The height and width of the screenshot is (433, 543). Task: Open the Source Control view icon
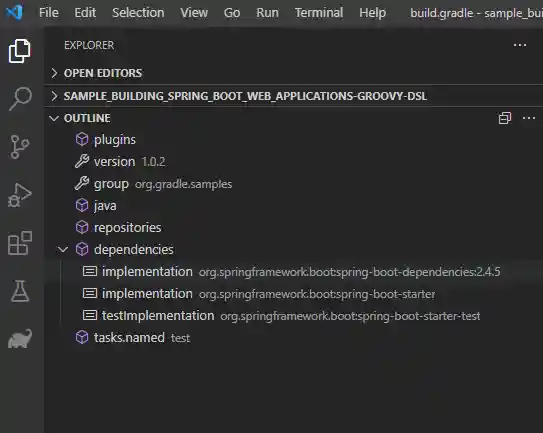point(20,147)
